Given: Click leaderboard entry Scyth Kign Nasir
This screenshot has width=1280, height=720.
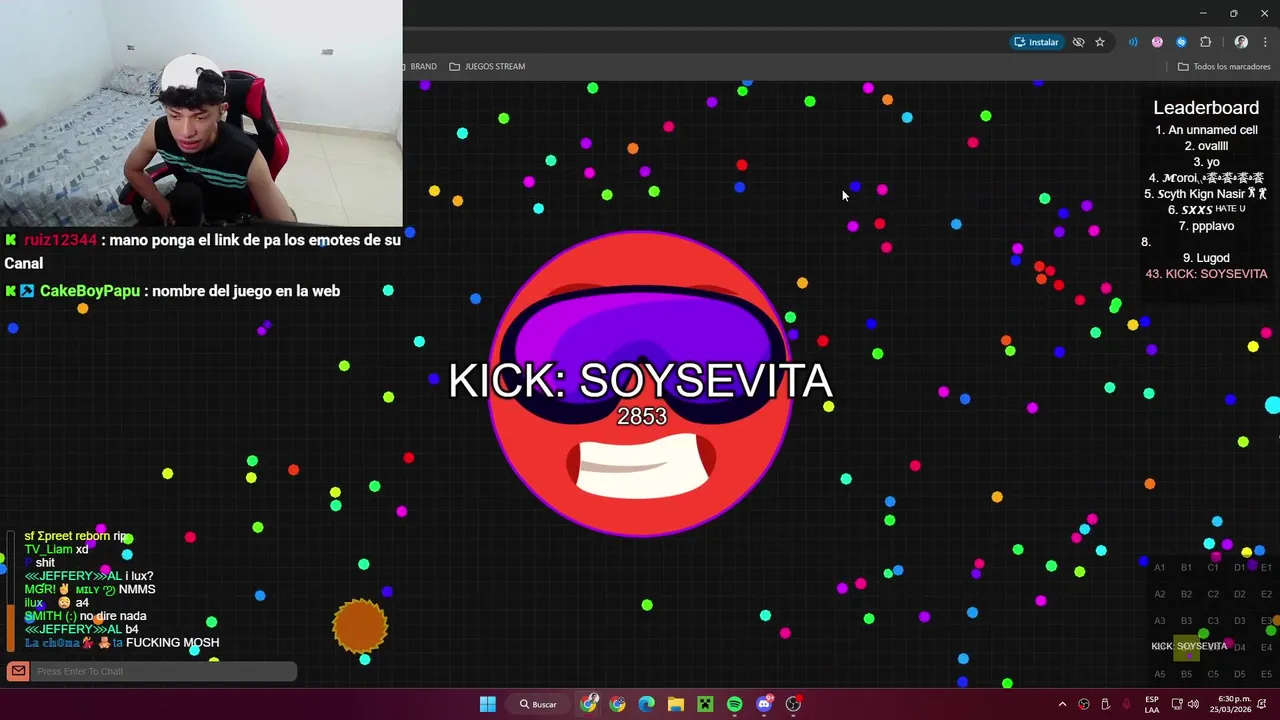Looking at the screenshot, I should coord(1206,194).
